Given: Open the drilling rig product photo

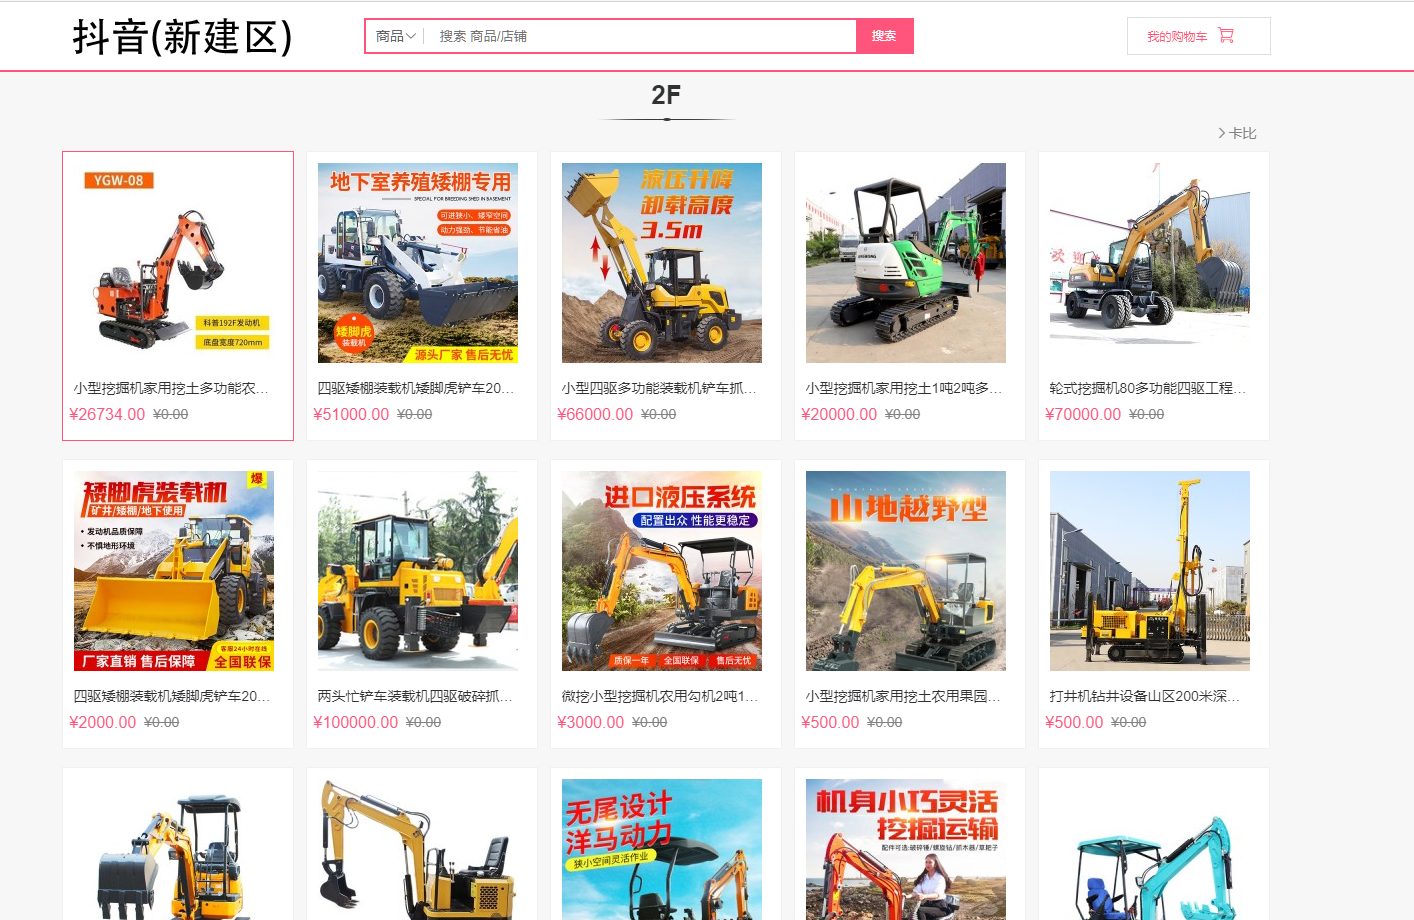Looking at the screenshot, I should (1150, 571).
